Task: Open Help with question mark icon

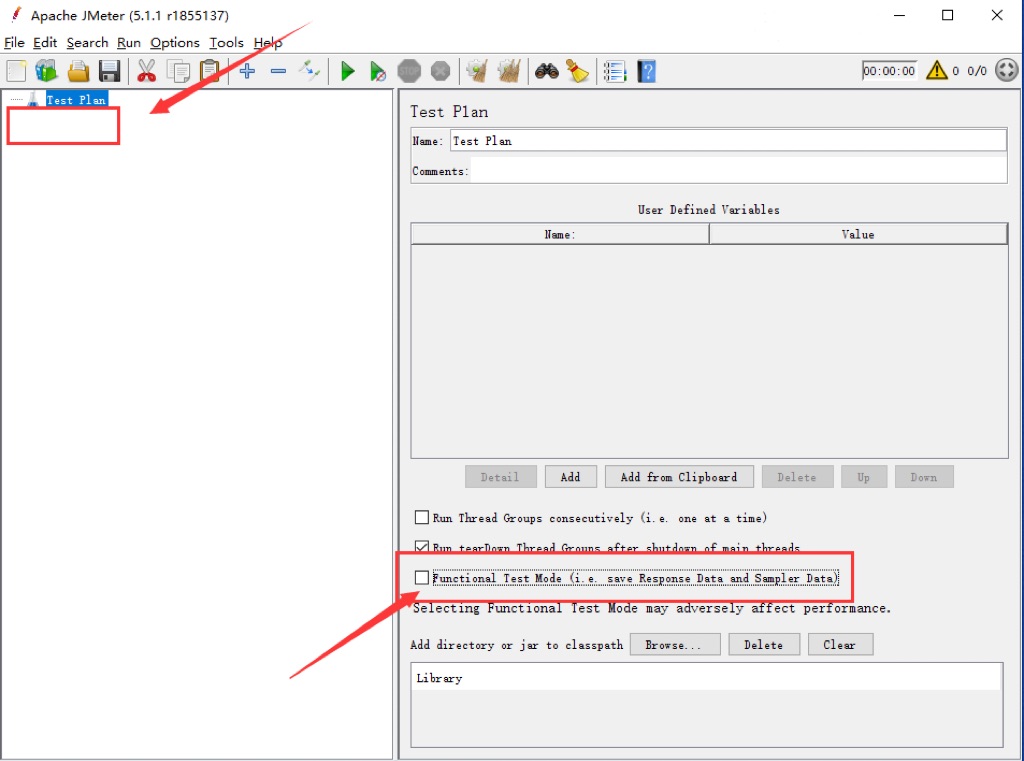Action: [646, 71]
